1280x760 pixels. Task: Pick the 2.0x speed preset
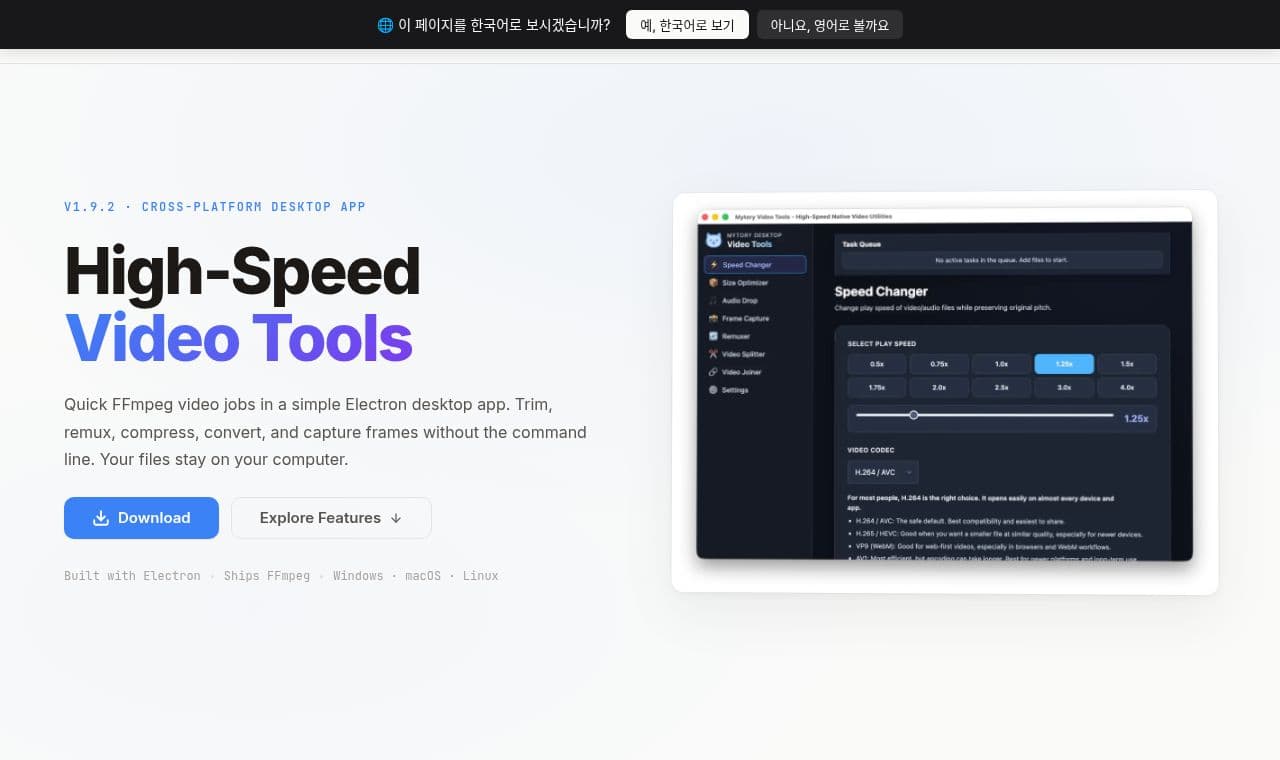point(939,387)
